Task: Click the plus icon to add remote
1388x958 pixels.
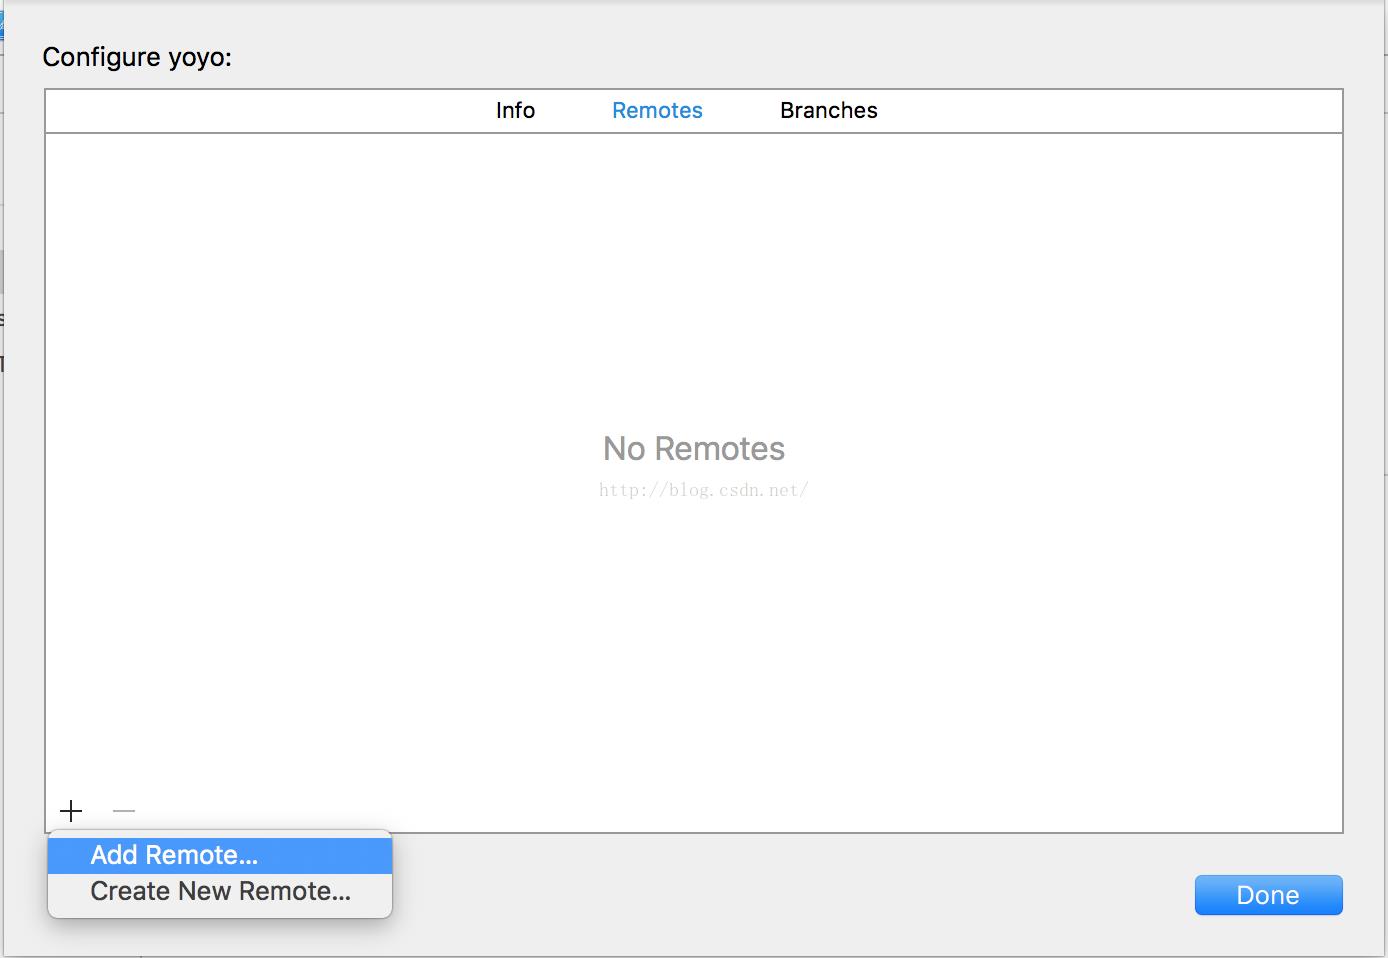Action: 71,810
